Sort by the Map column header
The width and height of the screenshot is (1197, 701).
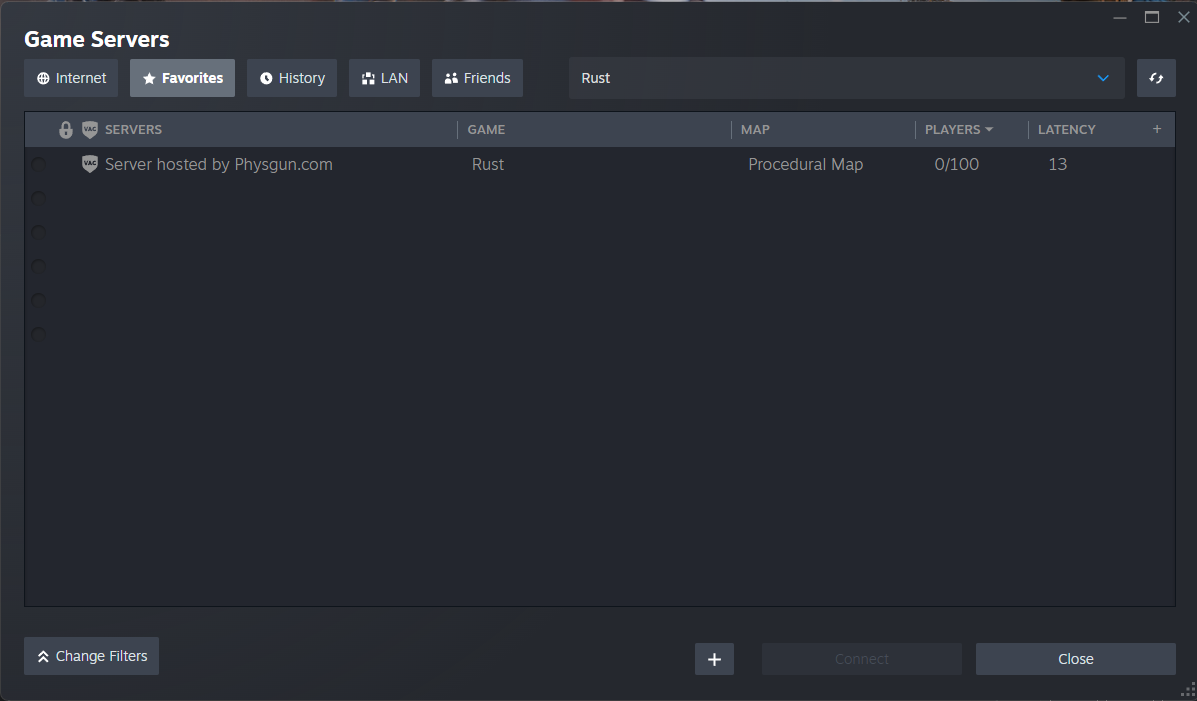(755, 130)
